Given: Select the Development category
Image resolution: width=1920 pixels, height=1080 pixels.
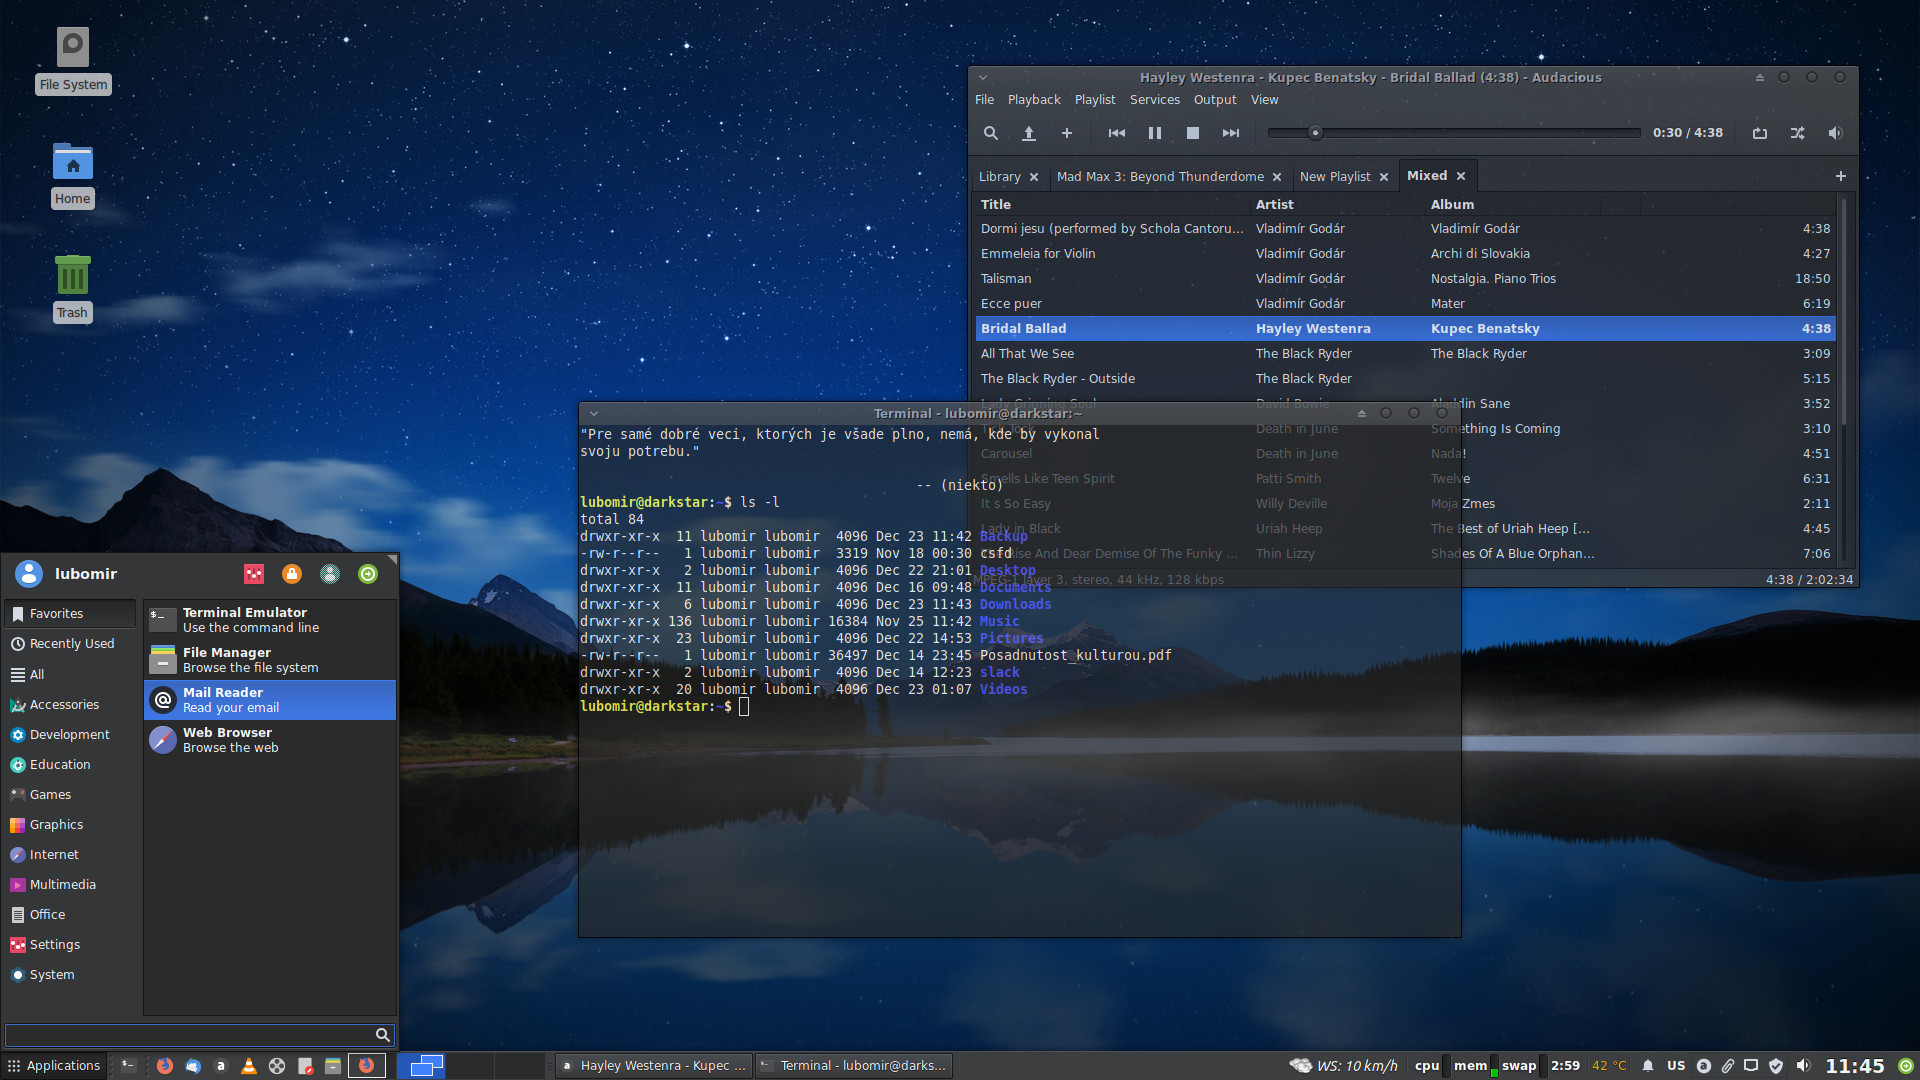Looking at the screenshot, I should 71,735.
